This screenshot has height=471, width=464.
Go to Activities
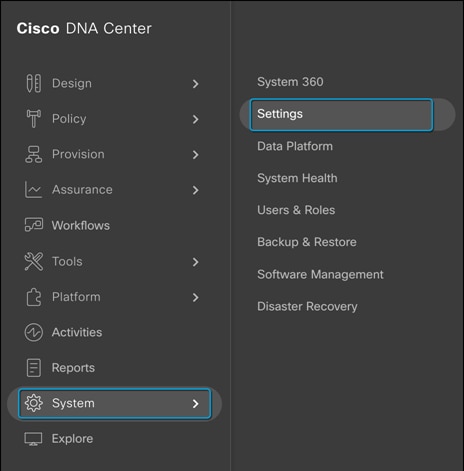[77, 332]
